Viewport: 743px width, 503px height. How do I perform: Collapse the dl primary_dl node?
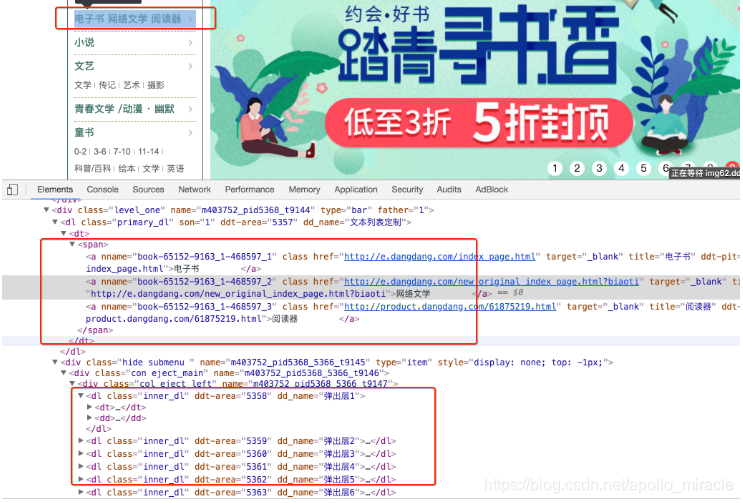point(54,222)
